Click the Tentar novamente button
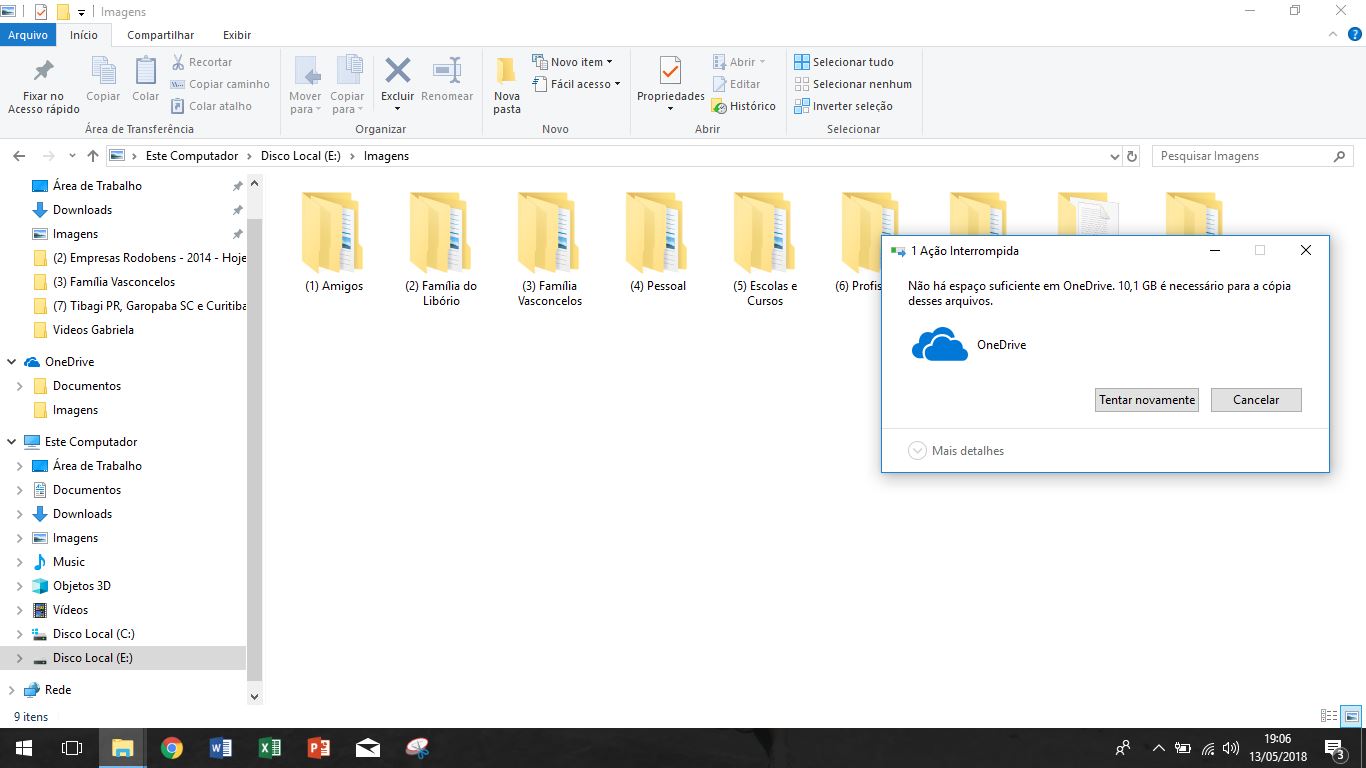This screenshot has width=1366, height=768. 1147,400
